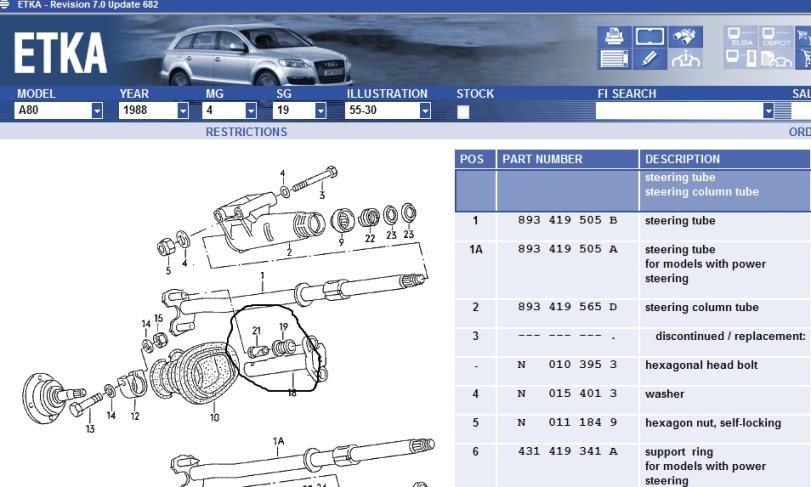Screen dimensions: 811x487
Task: Click 'hexagon nut, self-locking' description
Action: [x=713, y=423]
